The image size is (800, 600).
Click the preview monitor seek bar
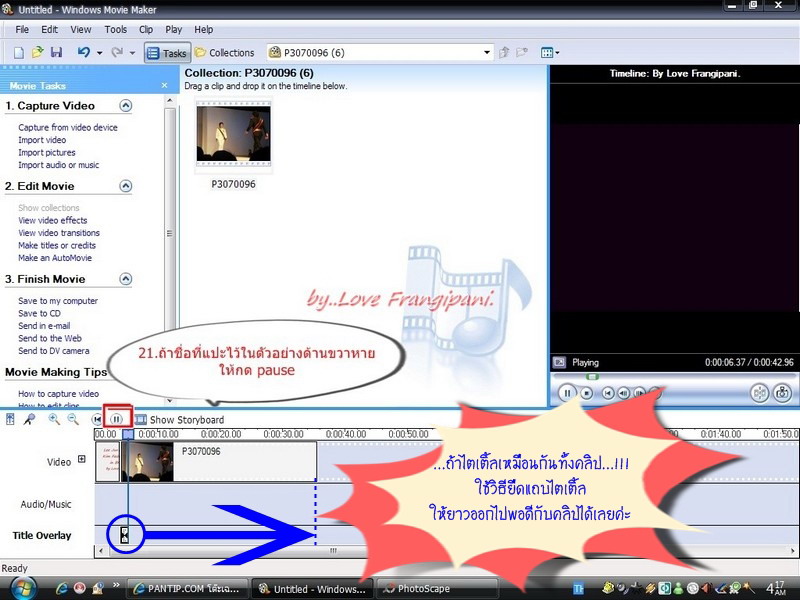673,377
